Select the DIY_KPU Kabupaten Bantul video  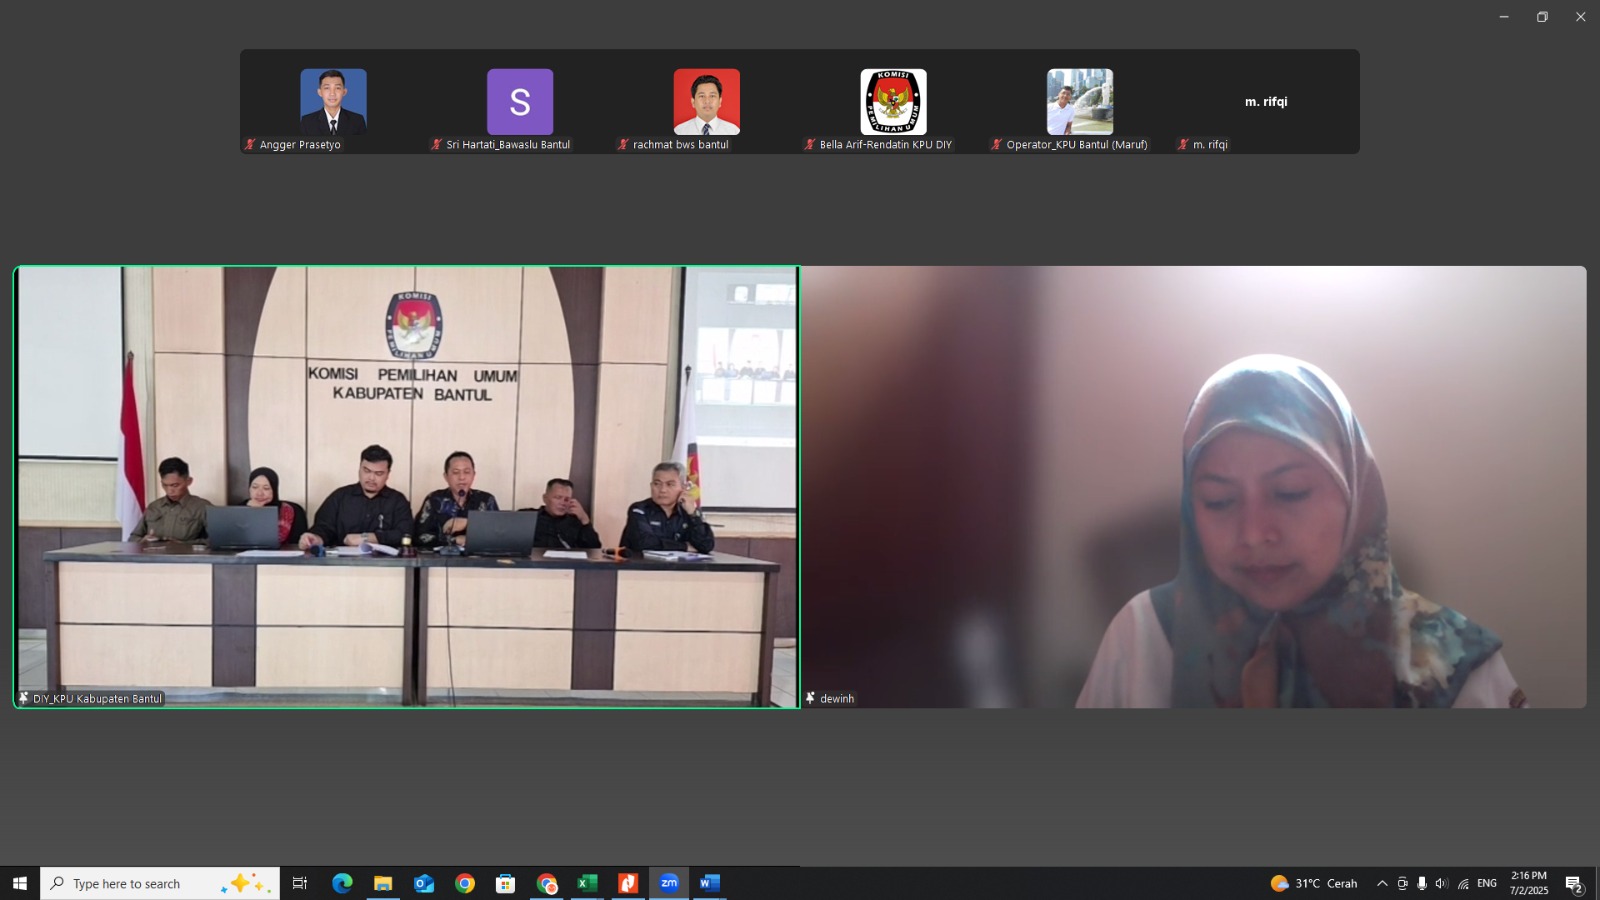[x=407, y=487]
